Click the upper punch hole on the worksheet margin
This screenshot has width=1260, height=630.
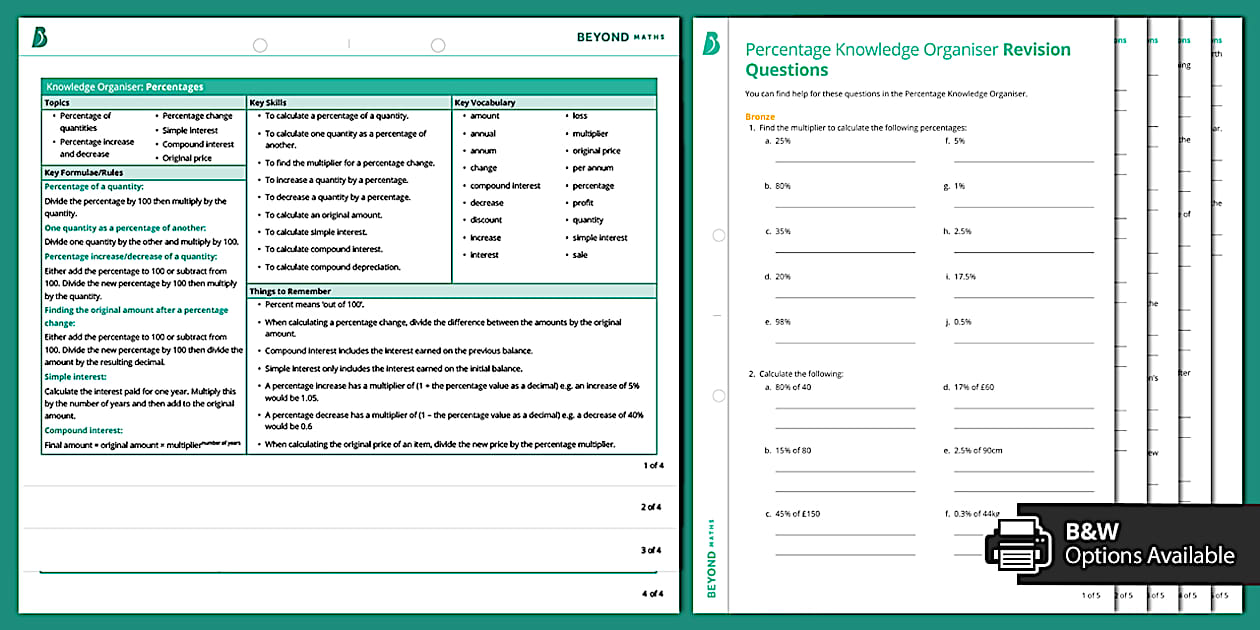coord(718,236)
